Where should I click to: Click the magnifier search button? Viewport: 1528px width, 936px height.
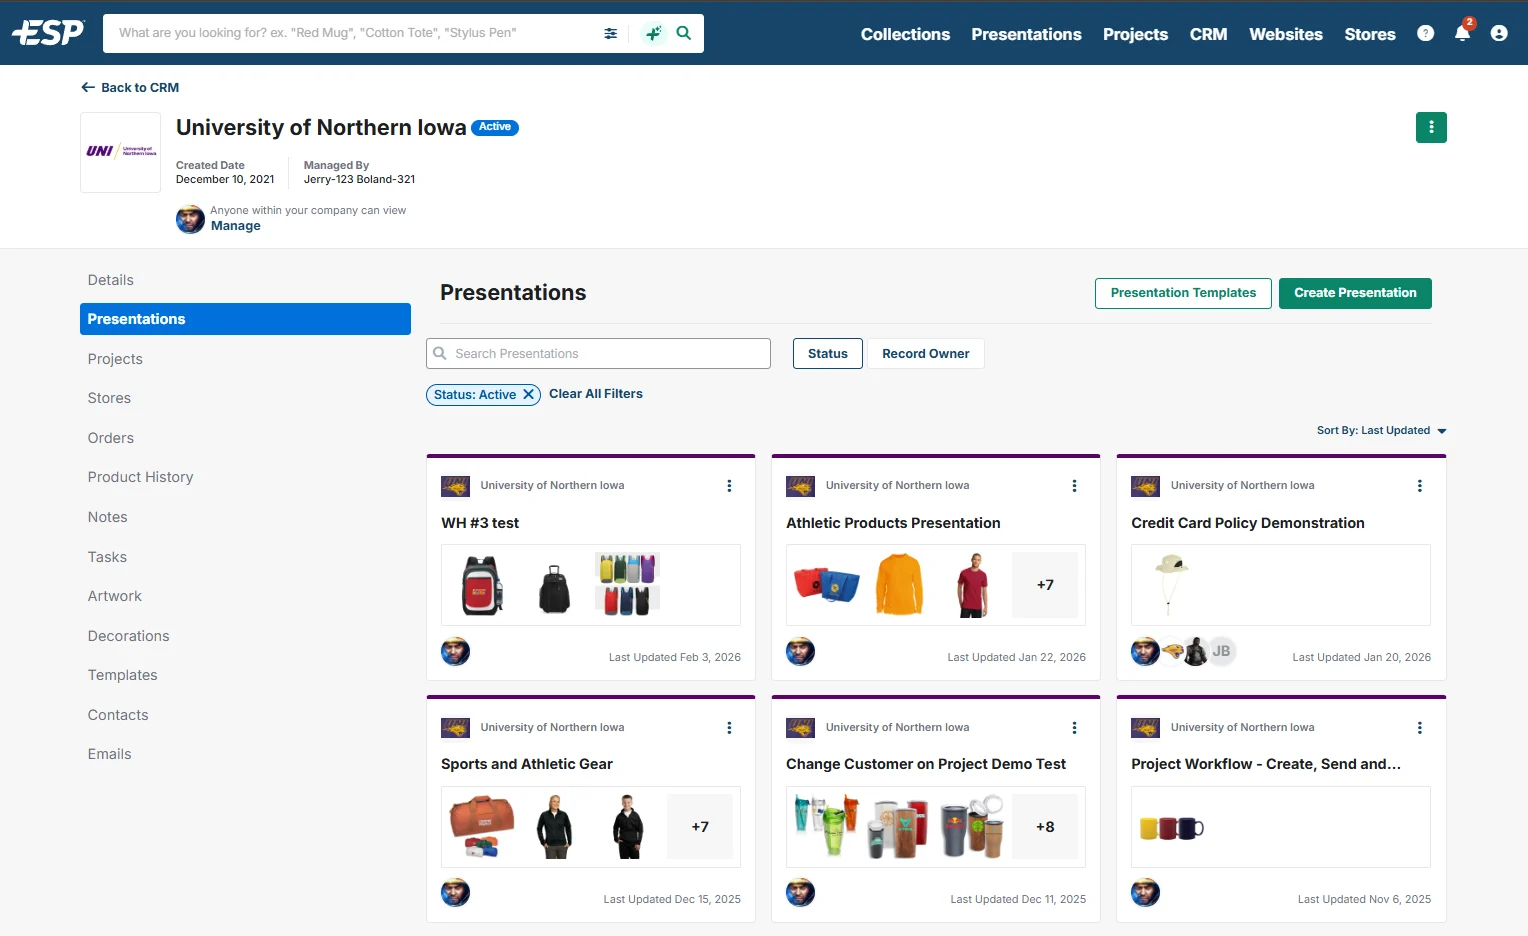click(x=684, y=33)
